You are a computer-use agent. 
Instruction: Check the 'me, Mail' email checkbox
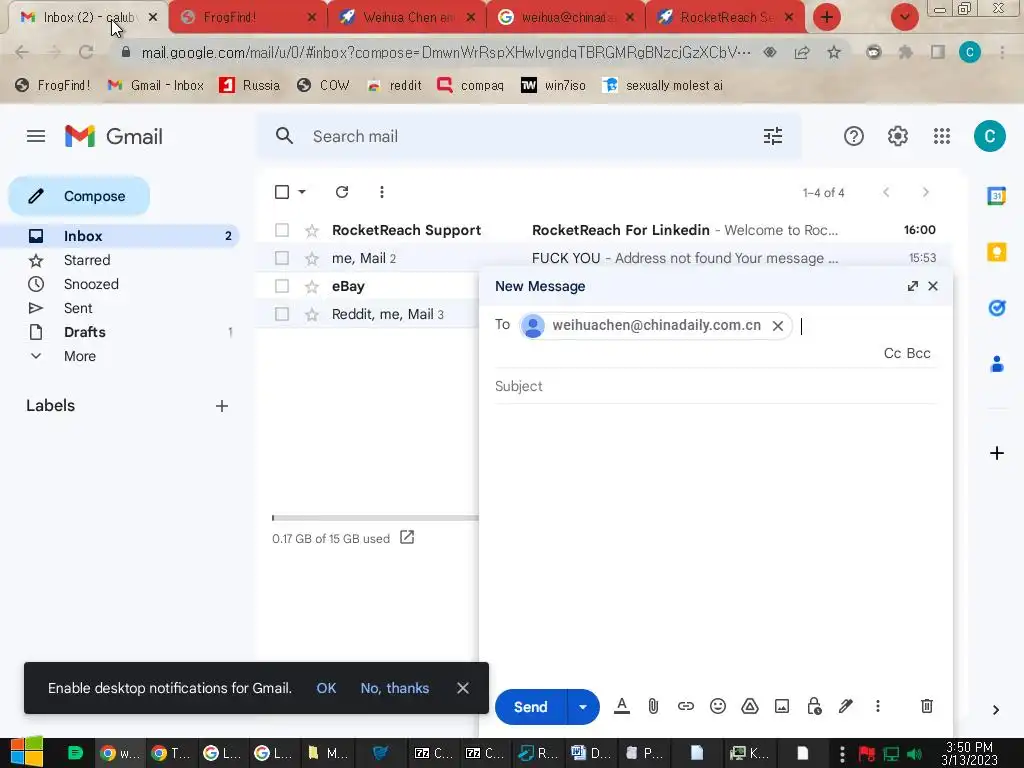282,258
